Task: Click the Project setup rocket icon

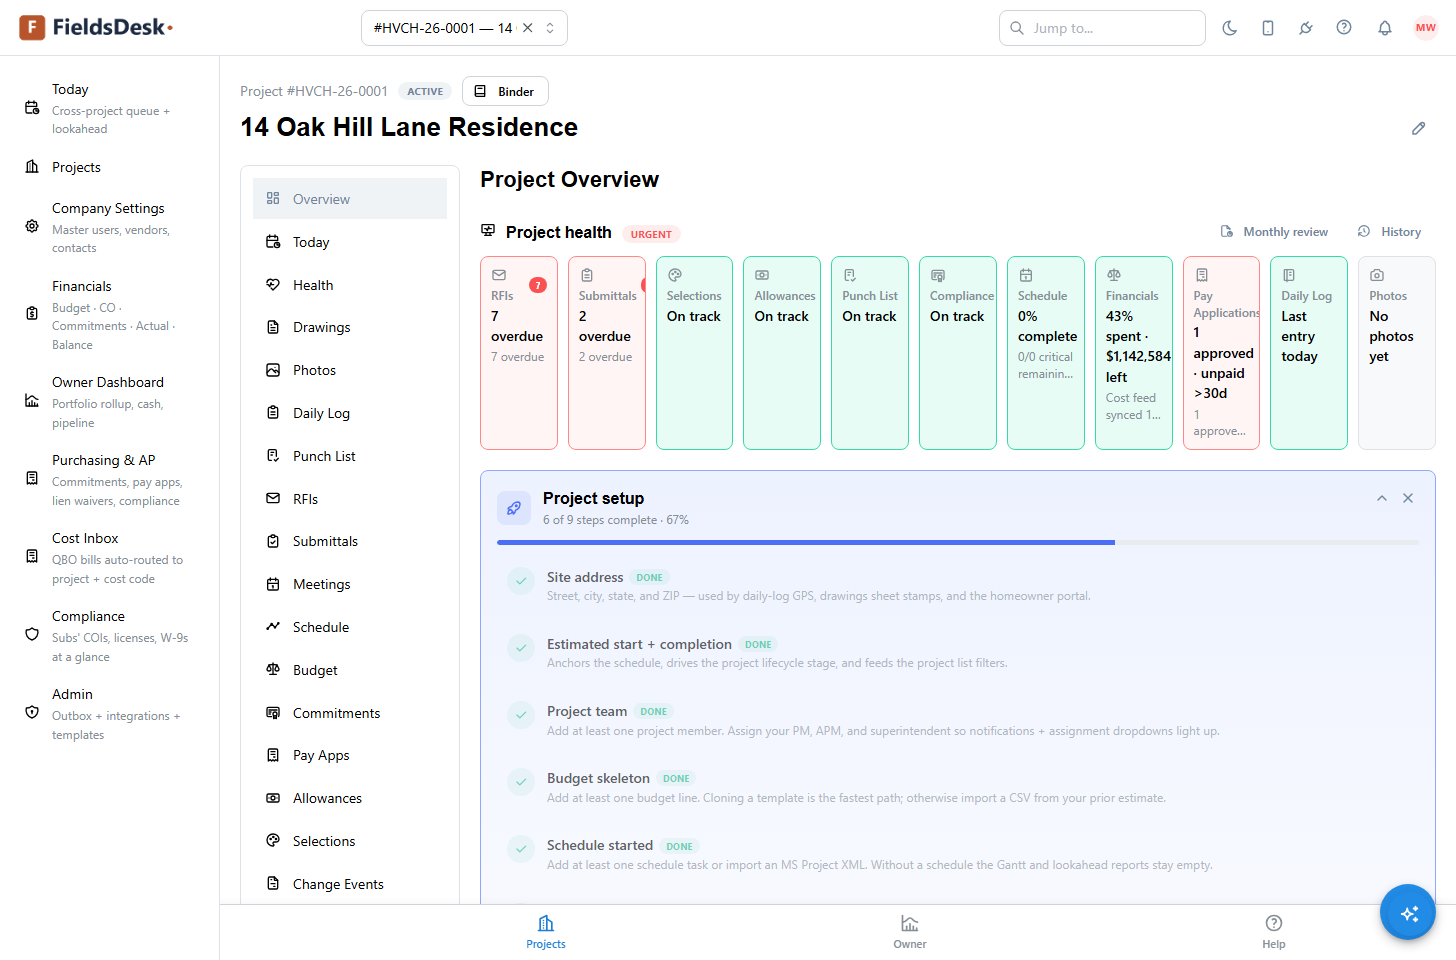Action: tap(514, 508)
